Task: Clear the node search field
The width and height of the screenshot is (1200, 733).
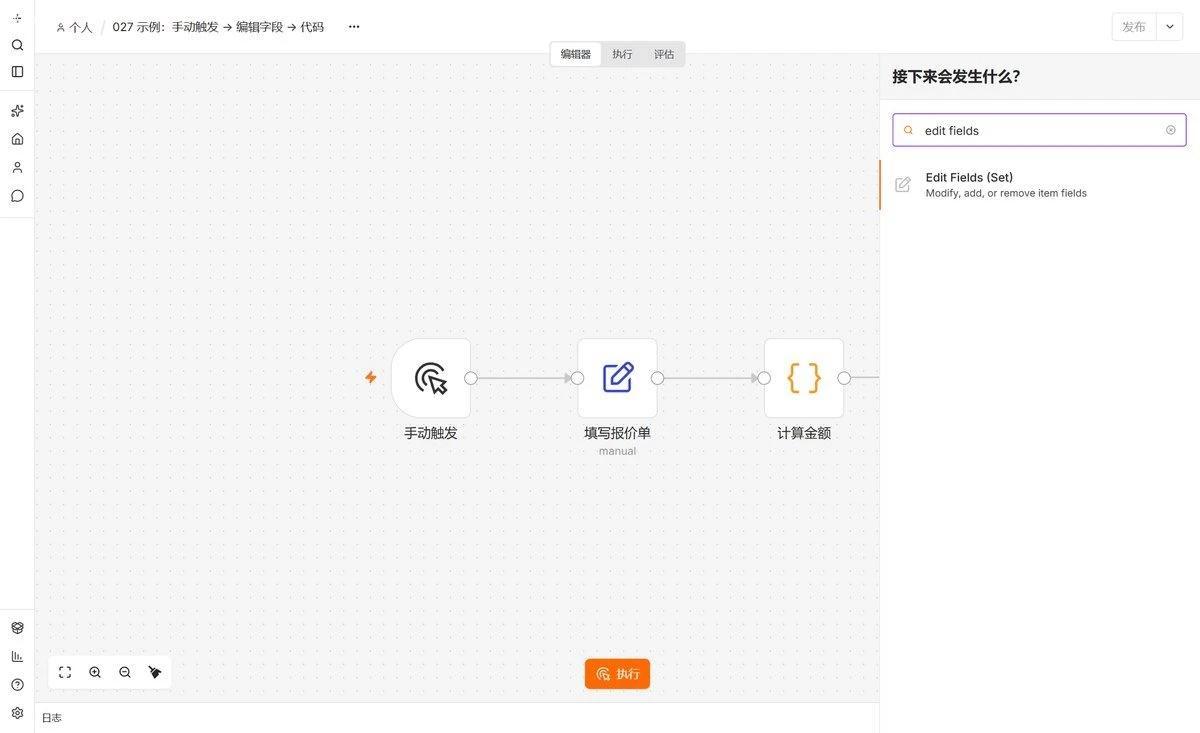Action: pyautogui.click(x=1171, y=130)
